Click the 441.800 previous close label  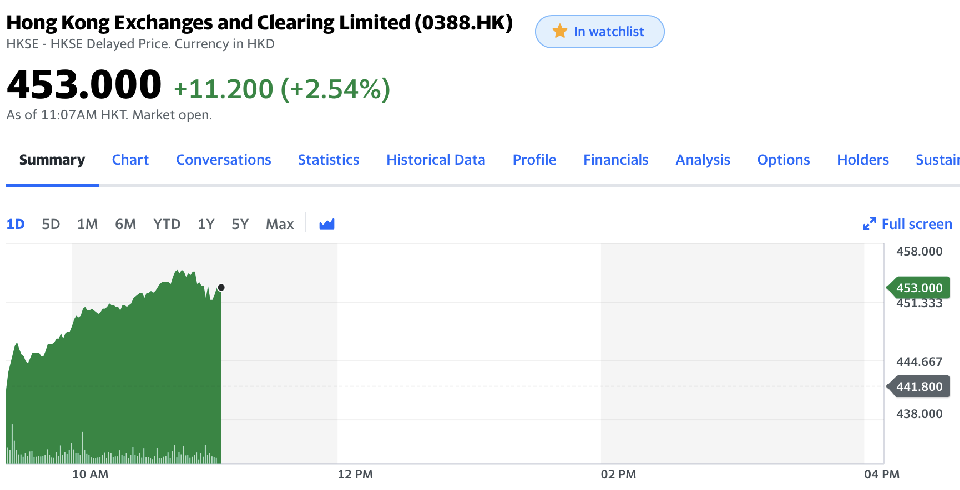(919, 387)
